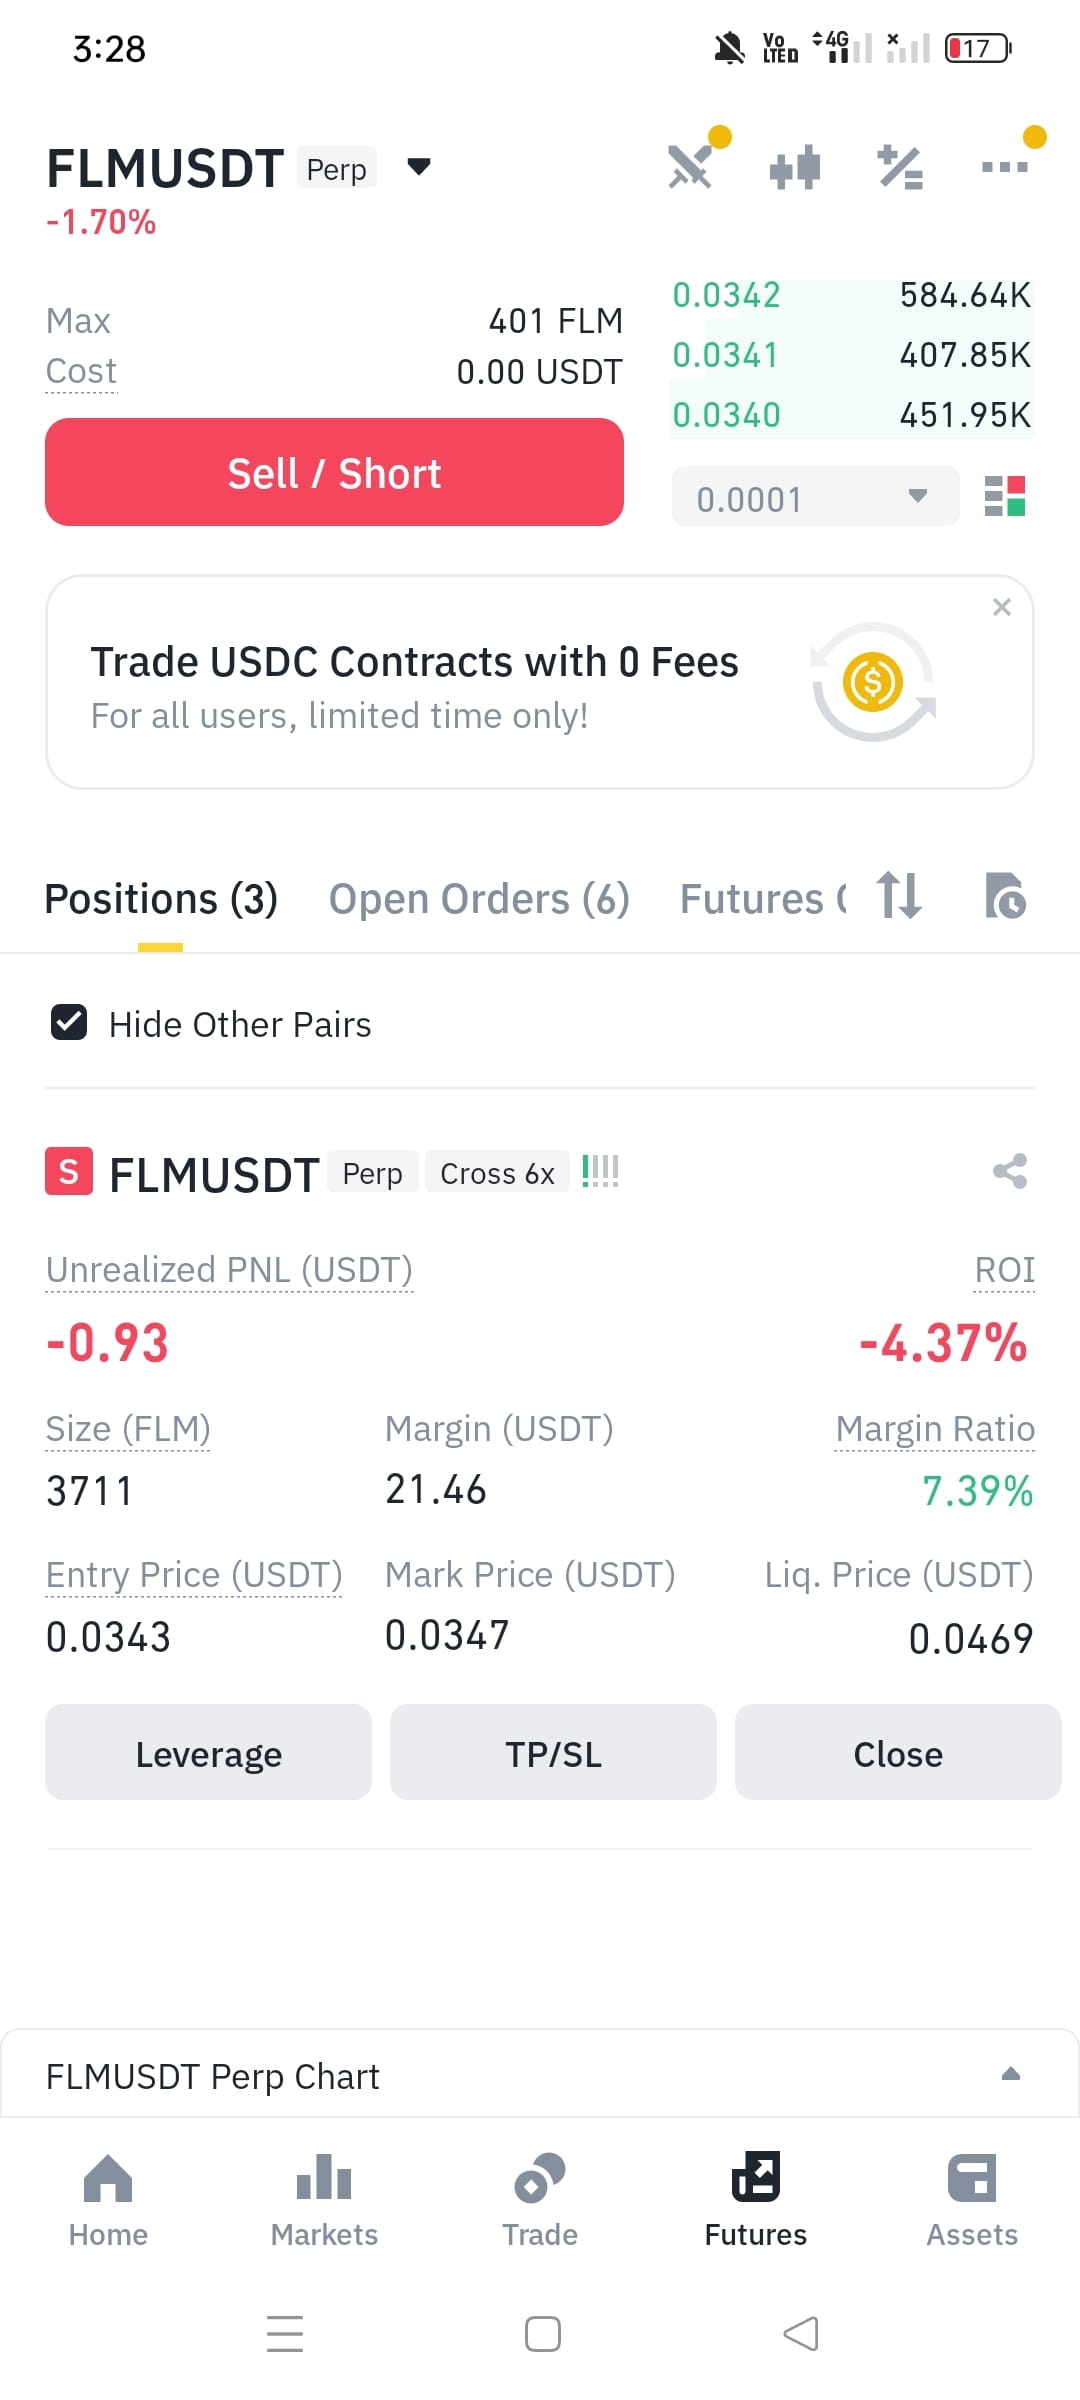Go to Assets in bottom navigation
The image size is (1080, 2400).
(972, 2200)
